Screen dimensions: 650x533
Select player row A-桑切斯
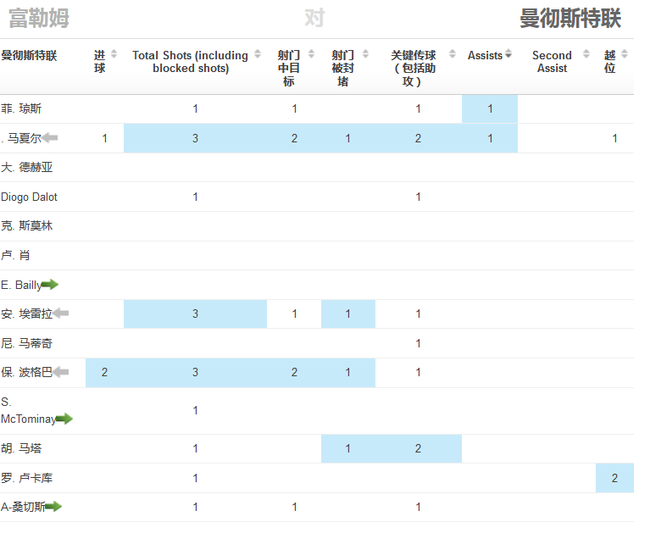click(x=317, y=507)
